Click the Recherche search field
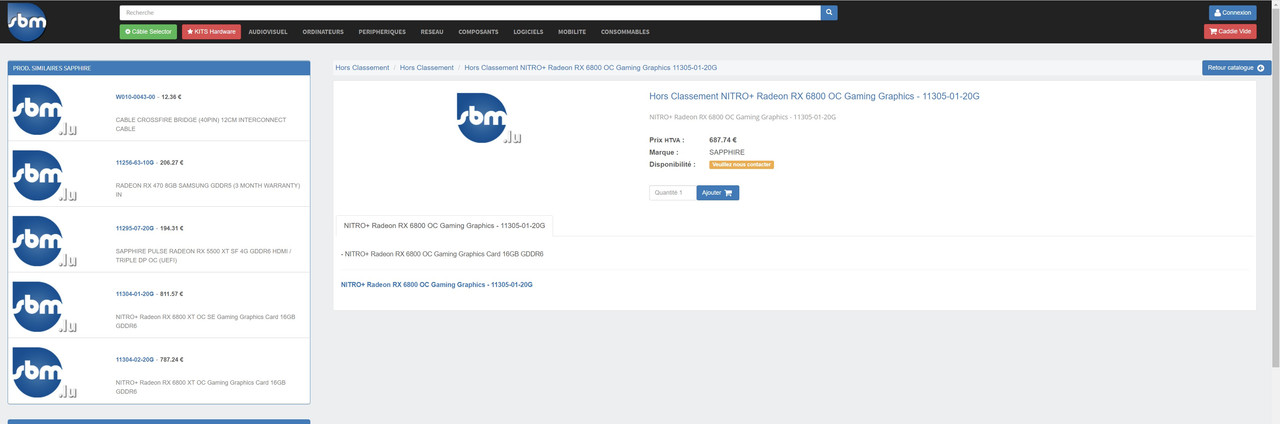Image resolution: width=1280 pixels, height=424 pixels. coord(470,13)
